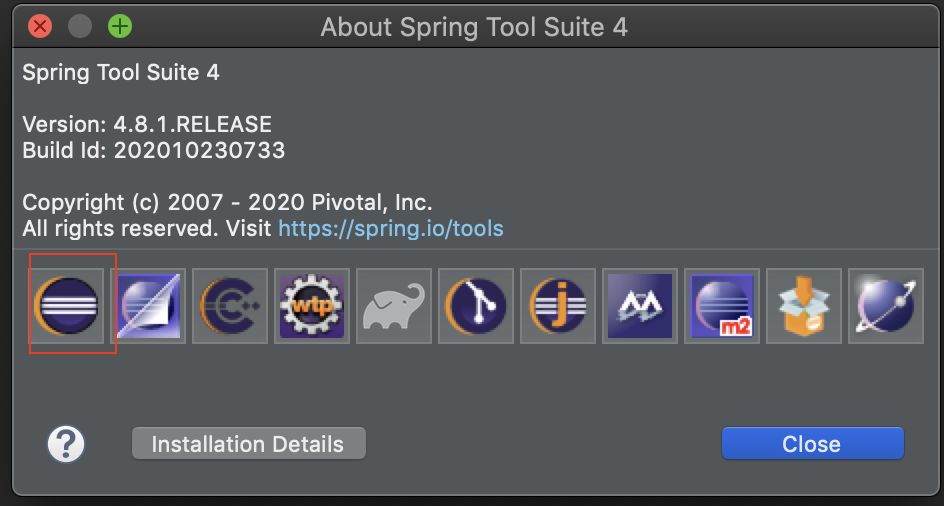
Task: Click the 'Spring Tool Suite 4' heading text
Action: click(121, 73)
